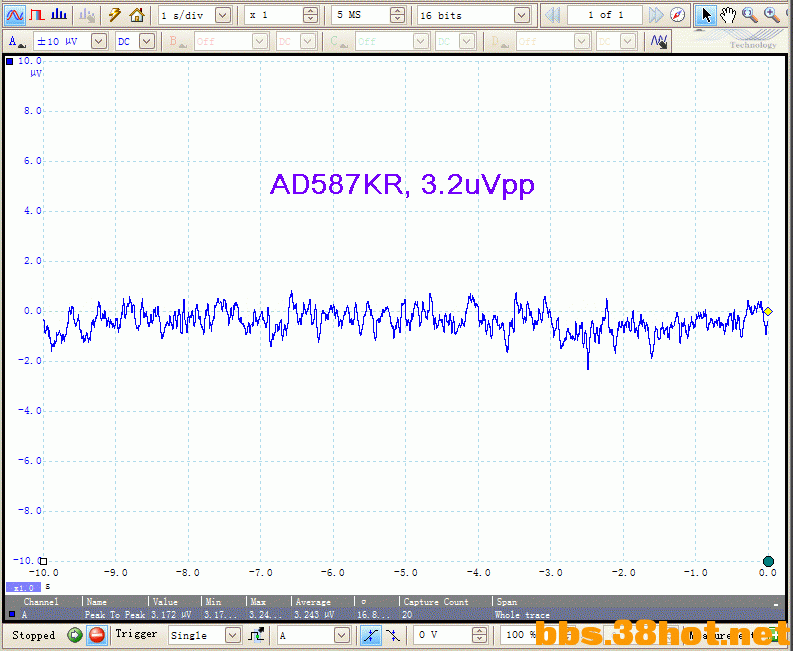Image resolution: width=793 pixels, height=651 pixels.
Task: Open Channel A ±10 µV range dropdown
Action: pos(99,41)
